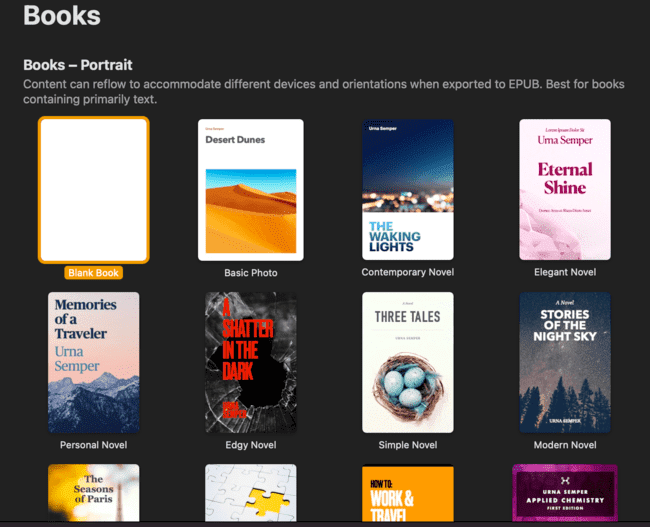Click the Basic Photo caption text

(x=251, y=273)
